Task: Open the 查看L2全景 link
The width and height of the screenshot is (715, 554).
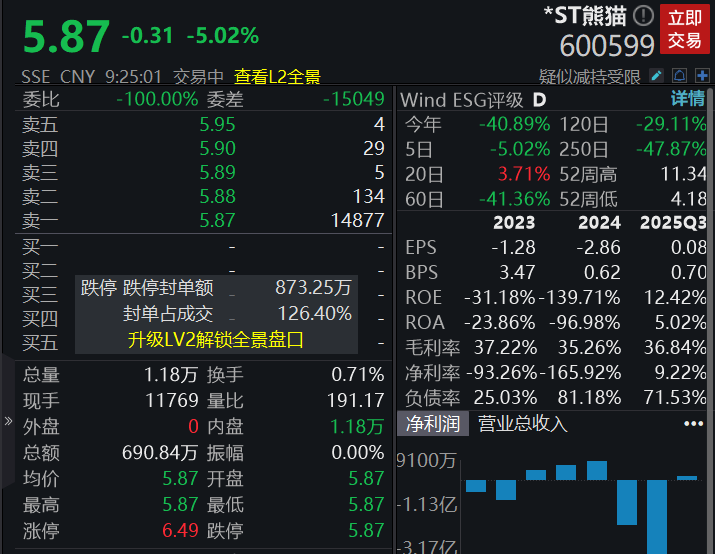Action: click(x=277, y=76)
